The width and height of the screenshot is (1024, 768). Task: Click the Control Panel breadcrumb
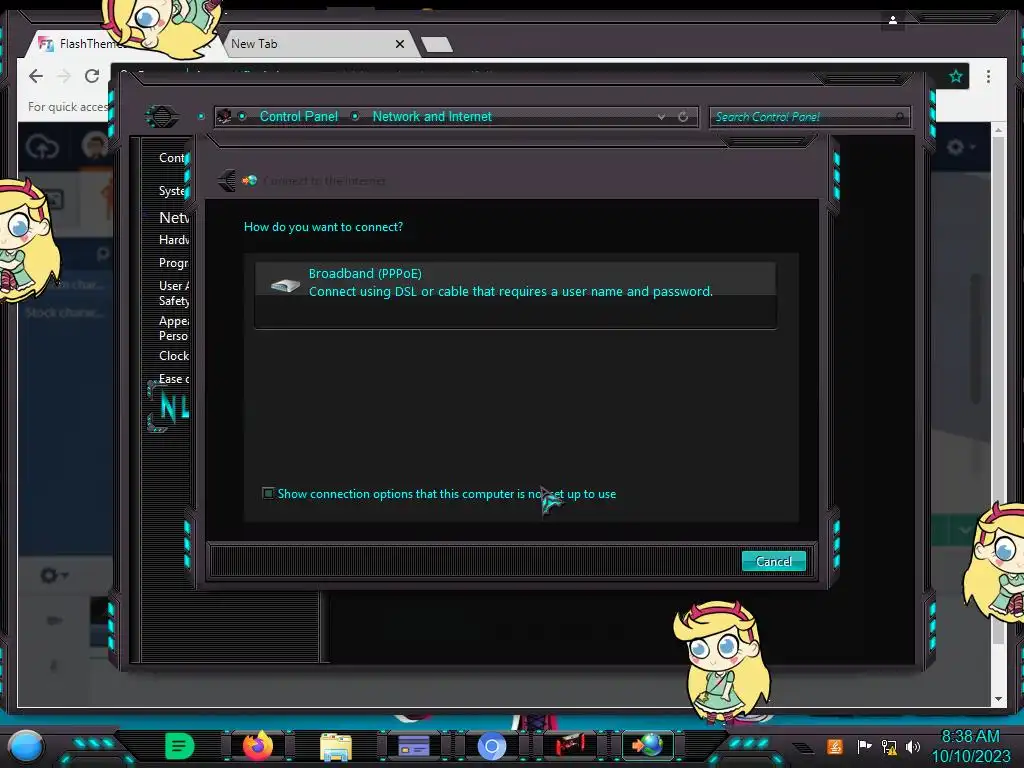click(298, 116)
